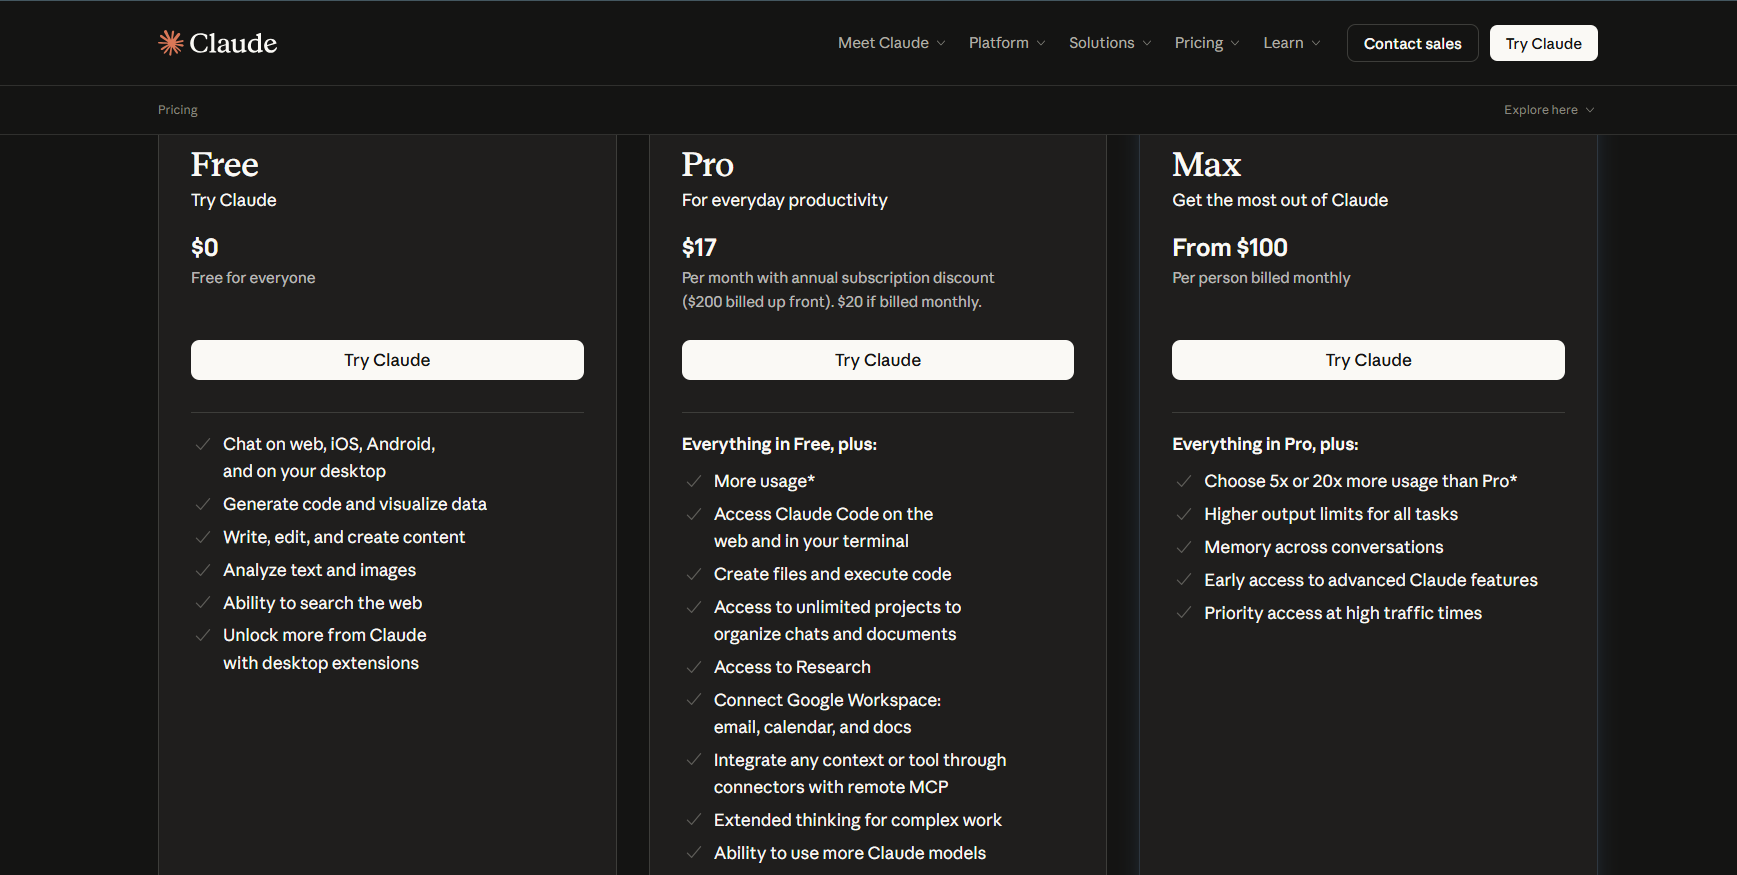Click the annual subscription discount description
Image resolution: width=1737 pixels, height=875 pixels.
[x=838, y=290]
